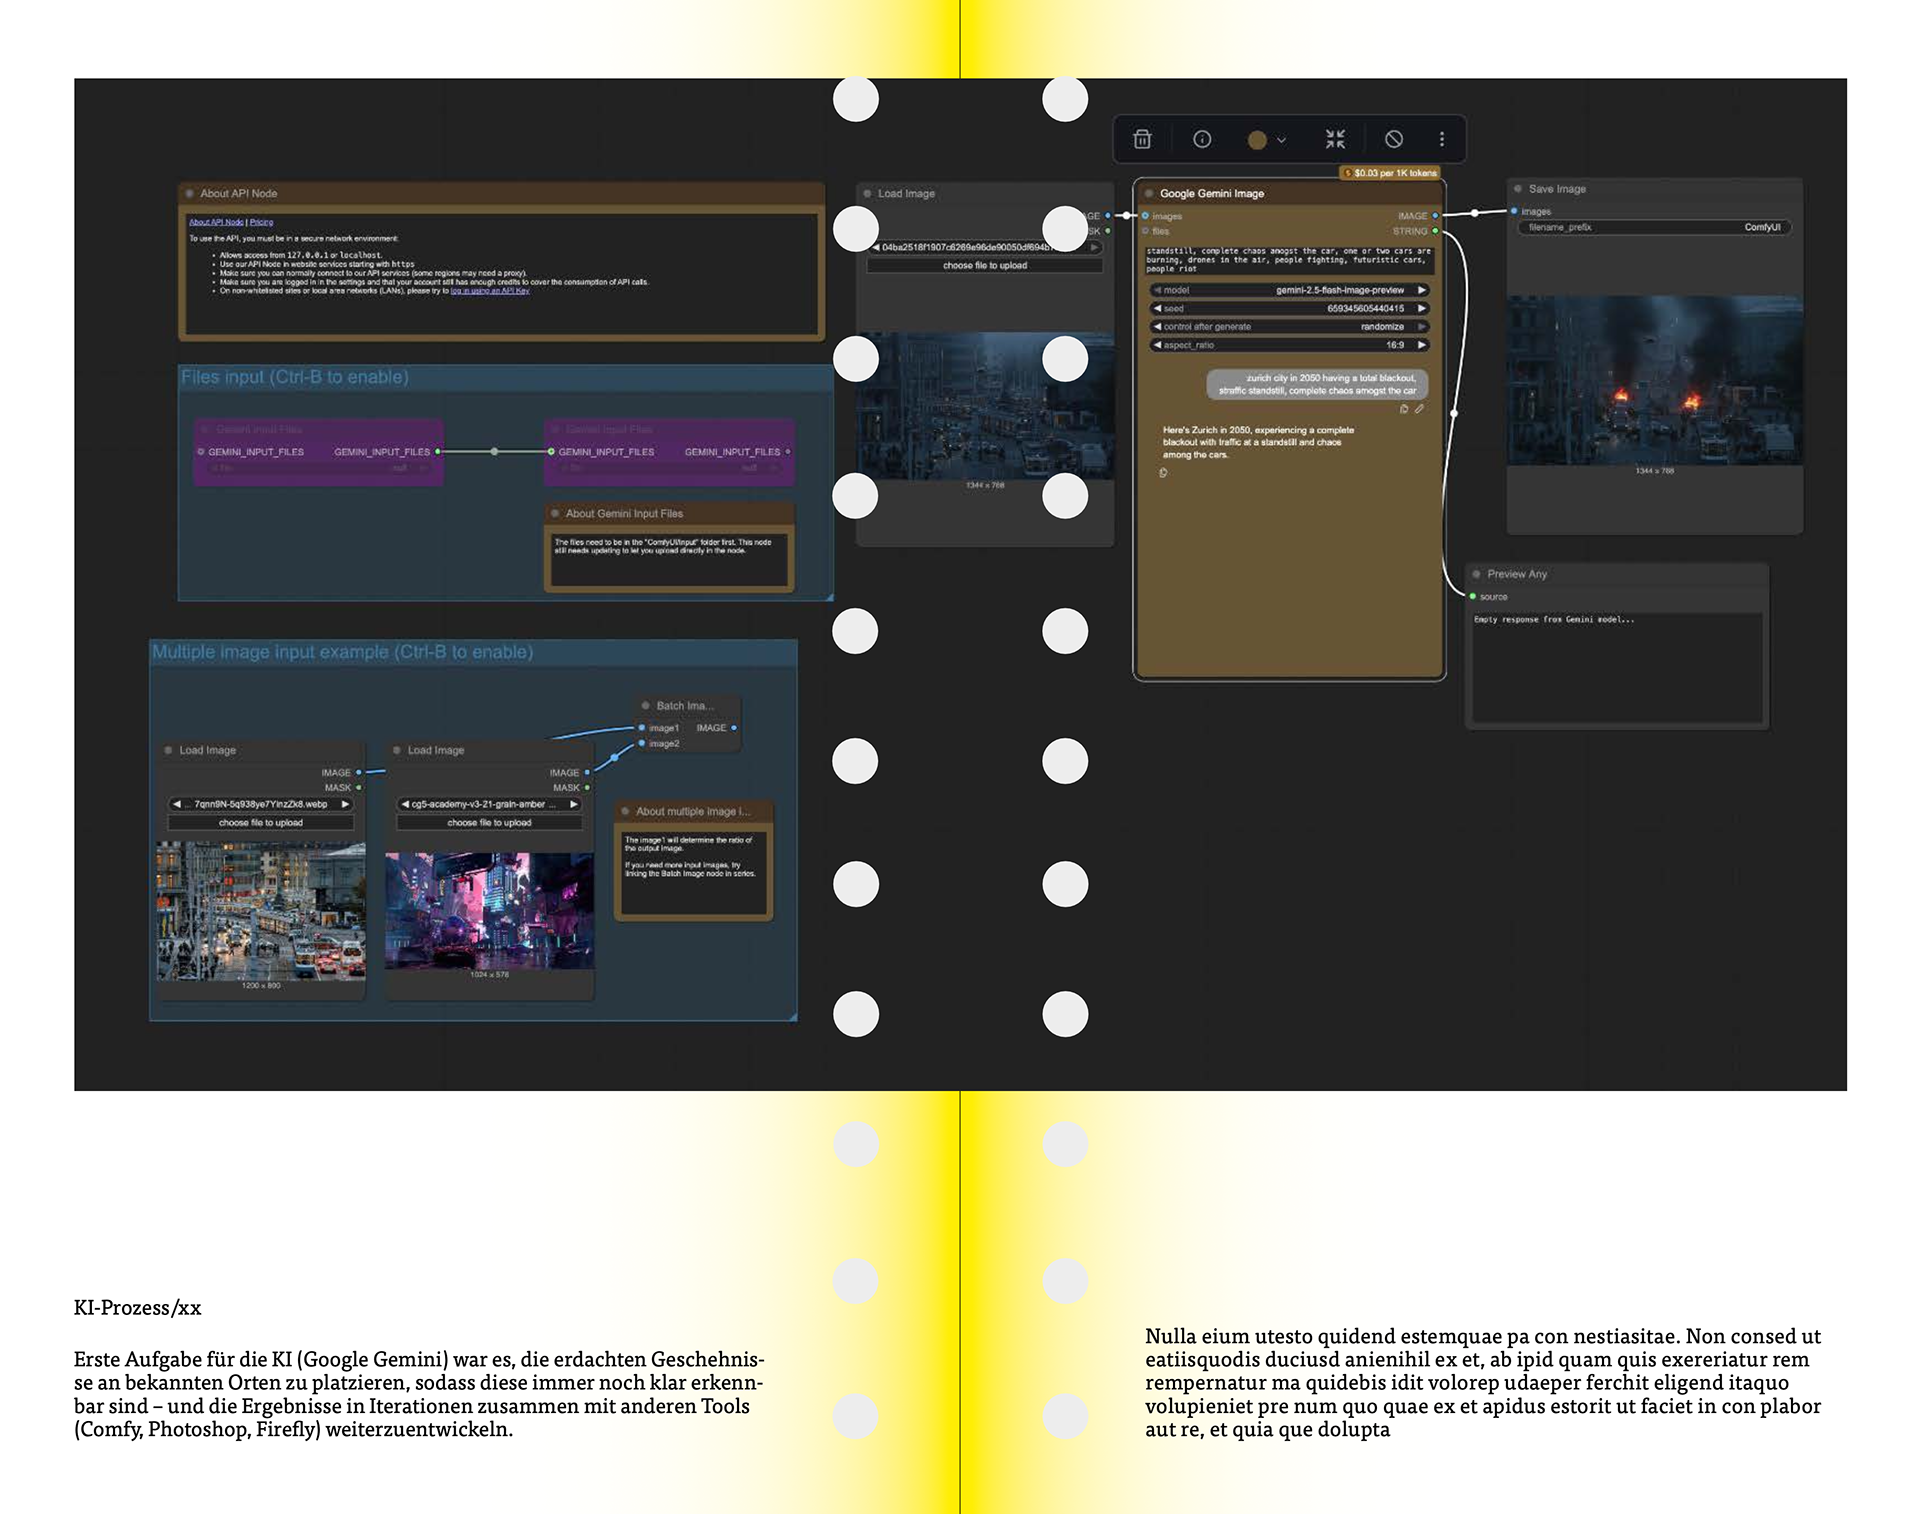Click the info icon in node toolbar
Image resolution: width=1920 pixels, height=1514 pixels.
1202,139
